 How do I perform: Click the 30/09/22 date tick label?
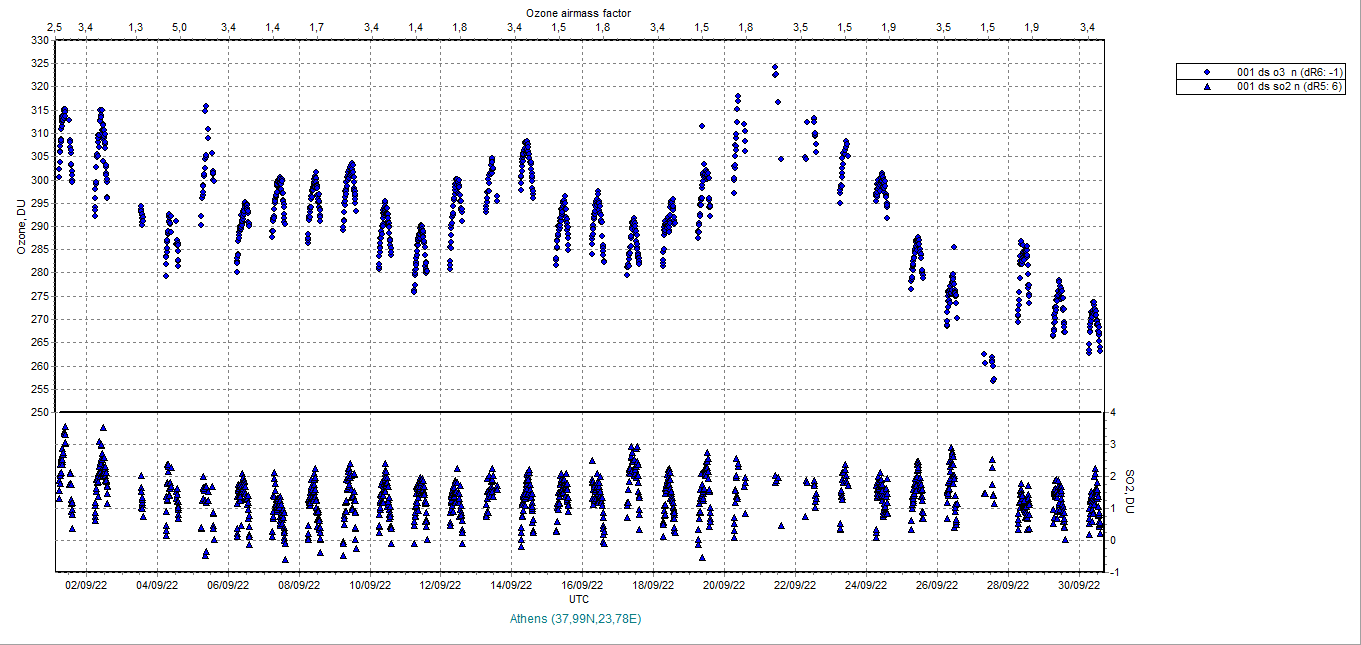(1079, 586)
